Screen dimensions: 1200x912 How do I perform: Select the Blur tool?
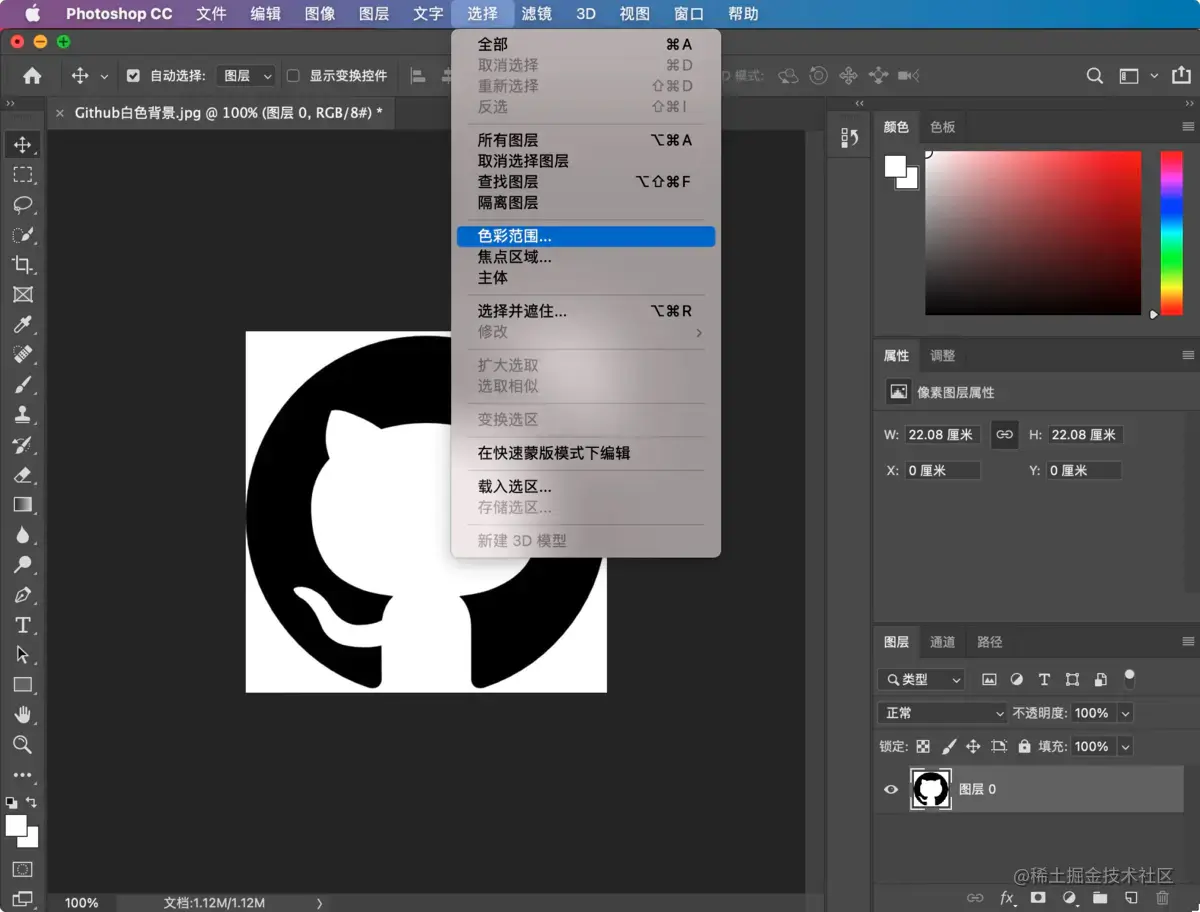[22, 535]
